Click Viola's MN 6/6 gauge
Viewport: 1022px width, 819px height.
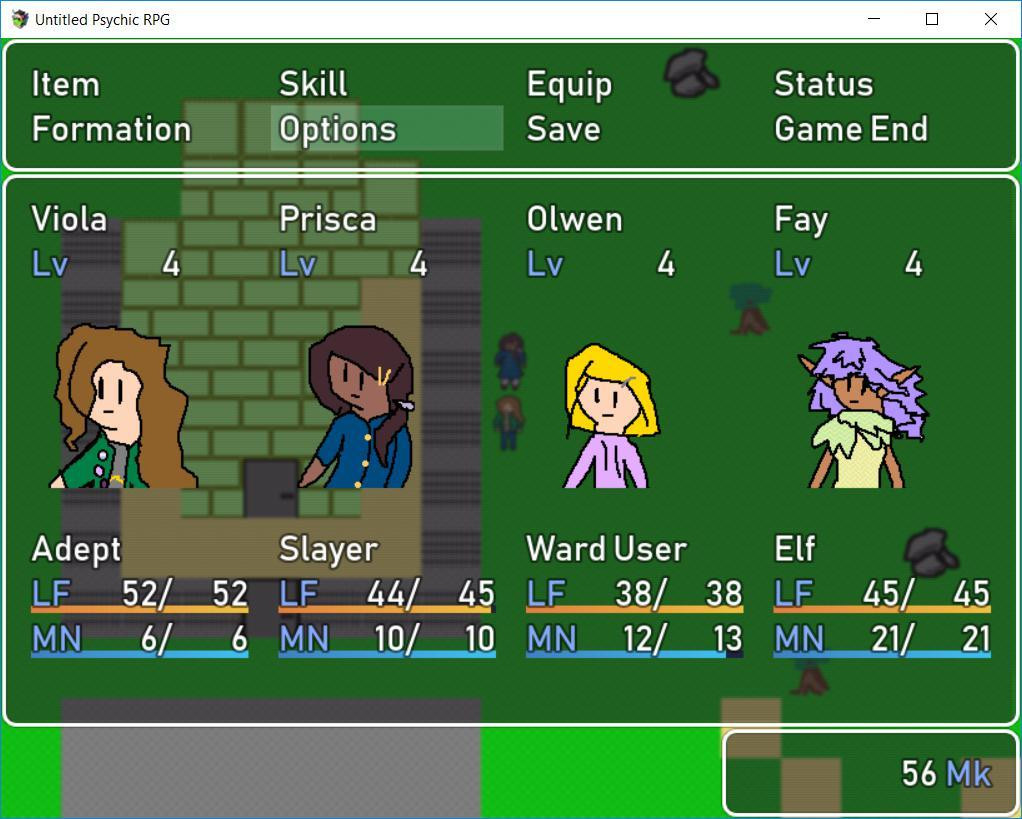[x=139, y=640]
